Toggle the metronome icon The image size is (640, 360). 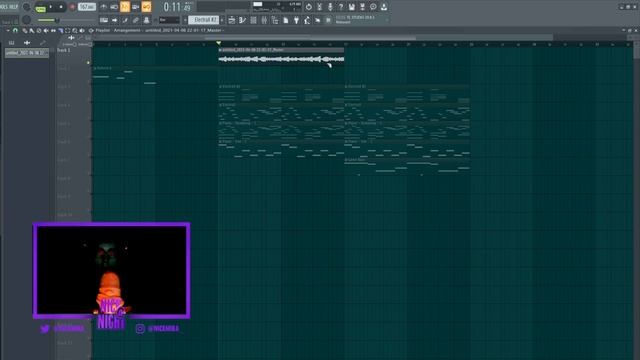click(x=104, y=7)
